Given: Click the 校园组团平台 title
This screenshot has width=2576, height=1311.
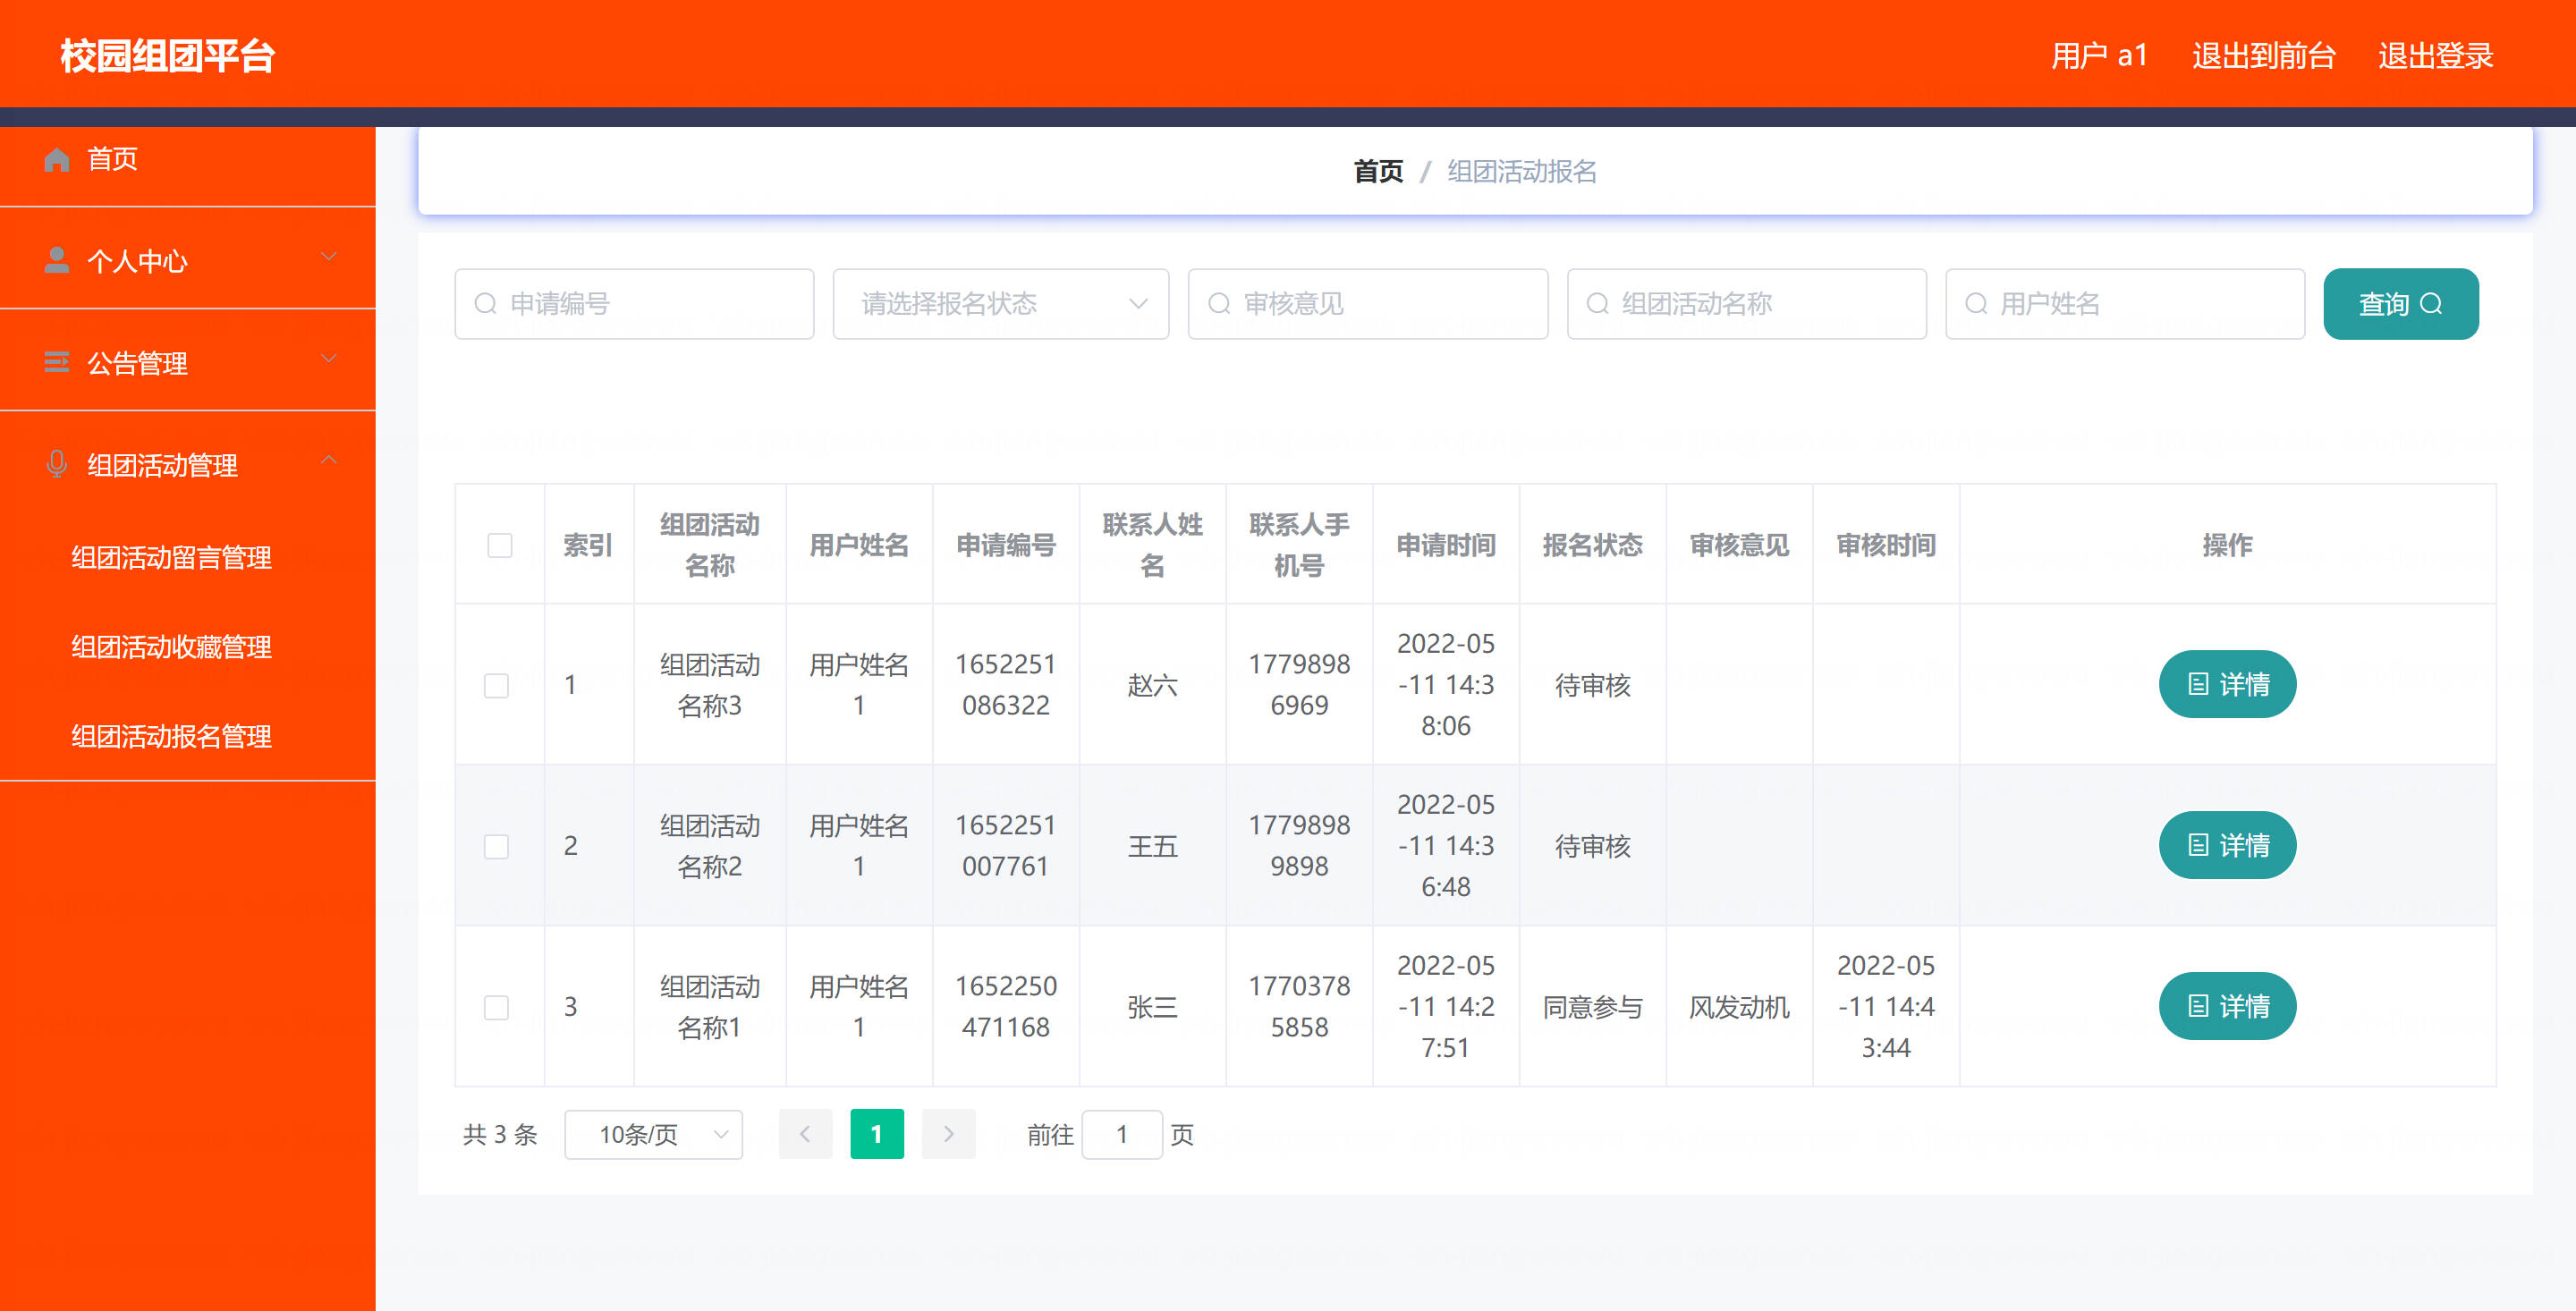Looking at the screenshot, I should pyautogui.click(x=167, y=55).
